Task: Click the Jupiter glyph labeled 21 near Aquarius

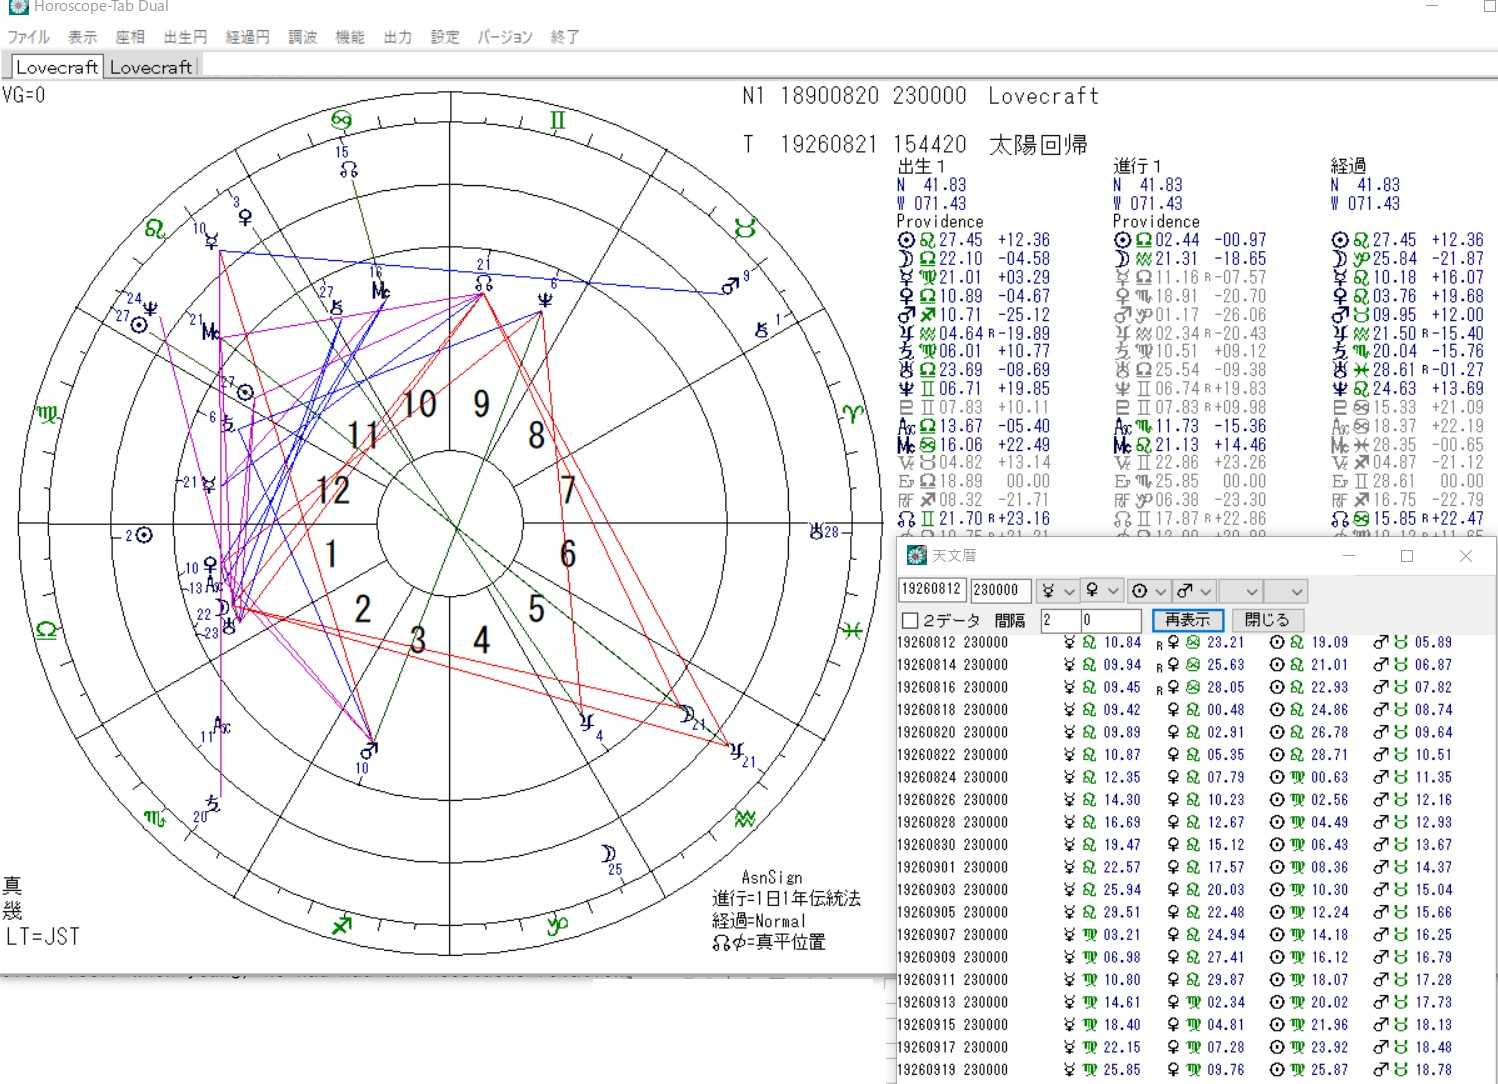Action: click(737, 749)
